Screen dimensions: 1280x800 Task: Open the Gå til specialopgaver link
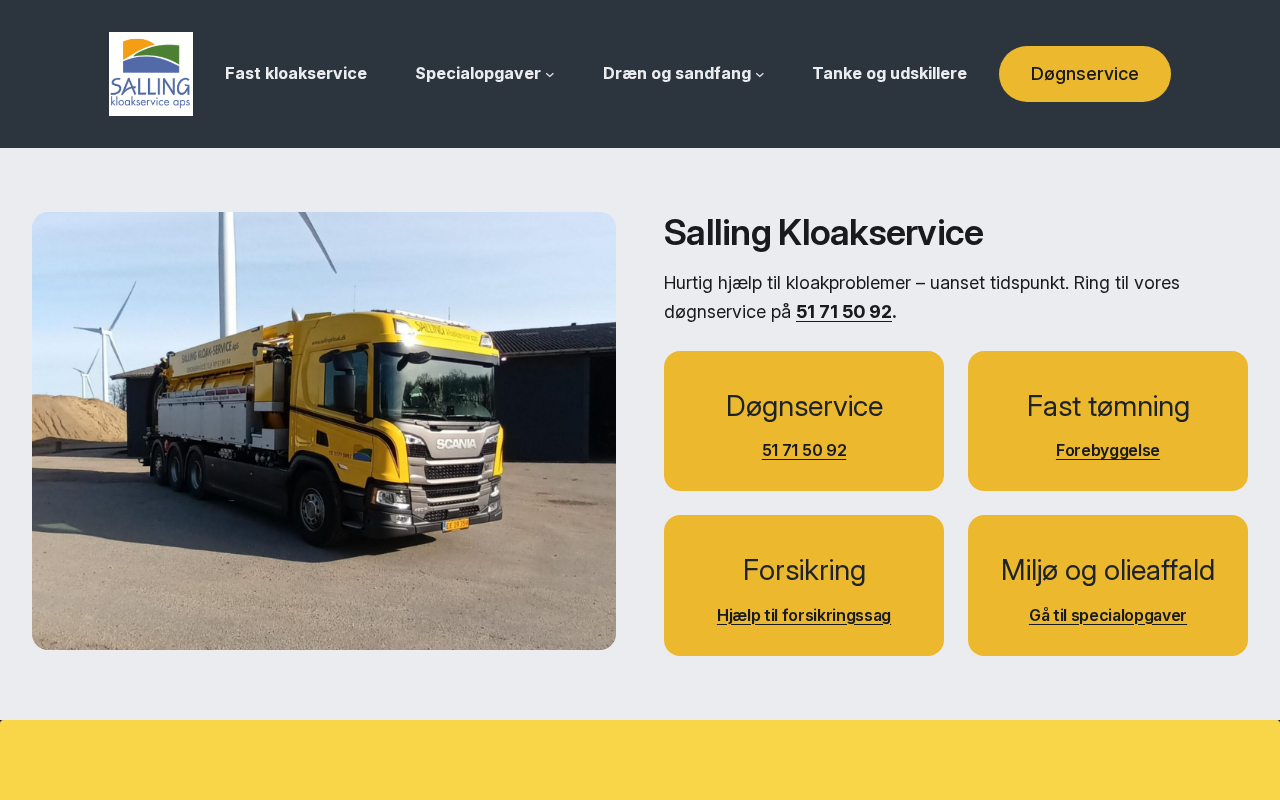click(1108, 615)
